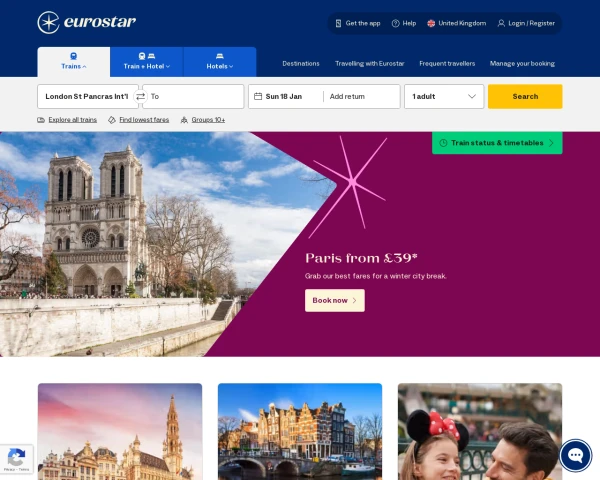Open the Trains tab

[73, 62]
